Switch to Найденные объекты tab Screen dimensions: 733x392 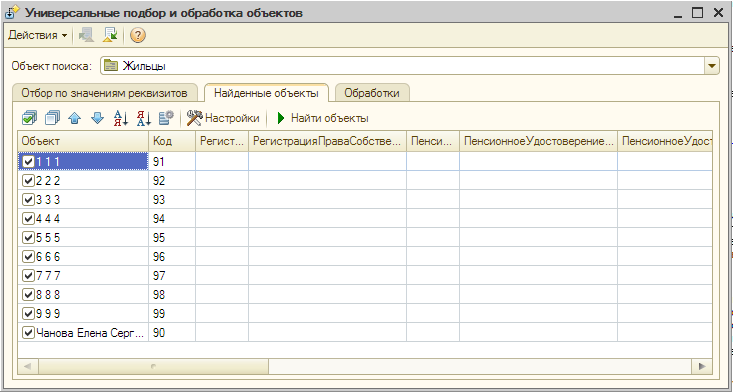[x=266, y=93]
